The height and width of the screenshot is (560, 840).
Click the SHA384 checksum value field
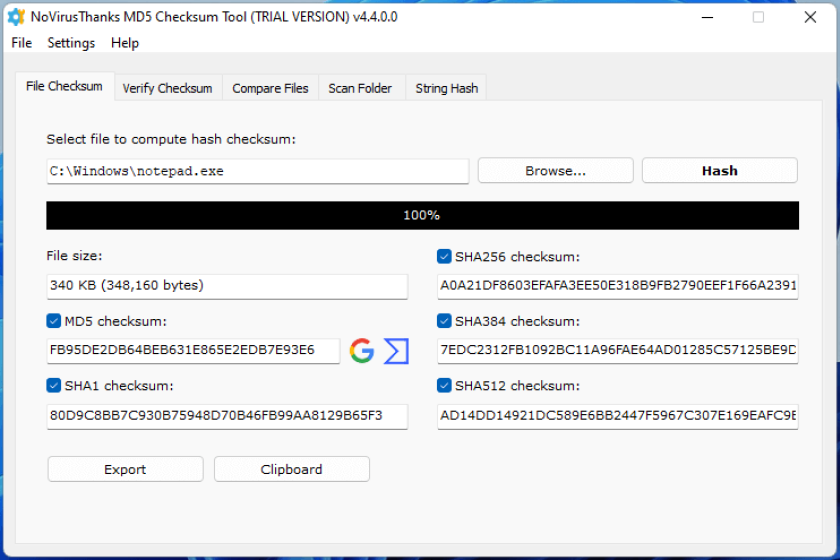(618, 351)
